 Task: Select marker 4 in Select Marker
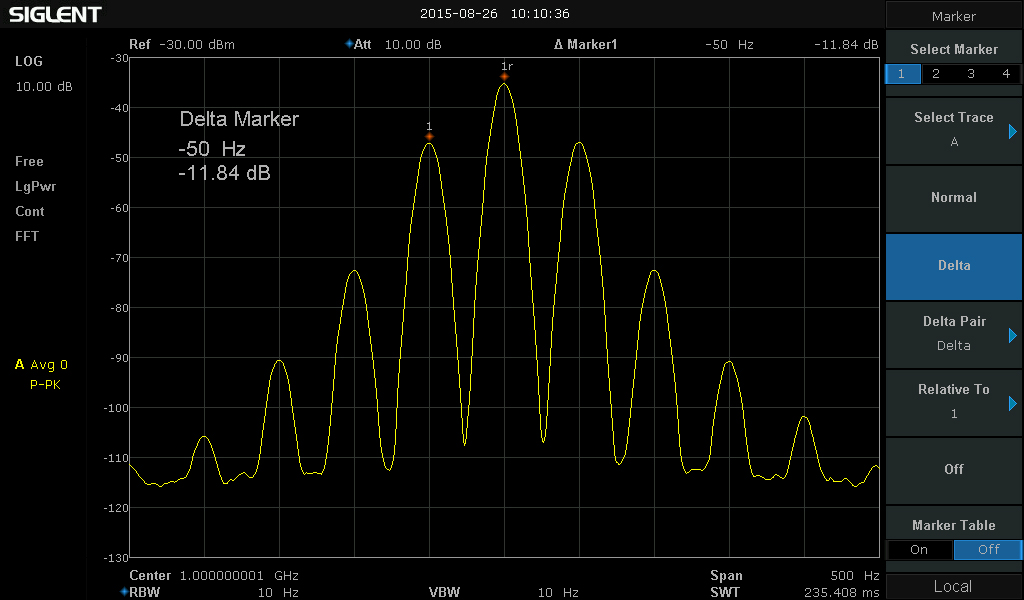click(1005, 74)
